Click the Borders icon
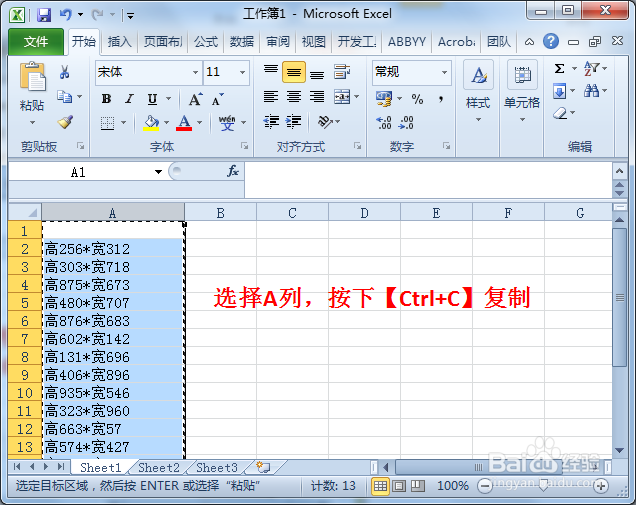The image size is (636, 505). (x=107, y=123)
